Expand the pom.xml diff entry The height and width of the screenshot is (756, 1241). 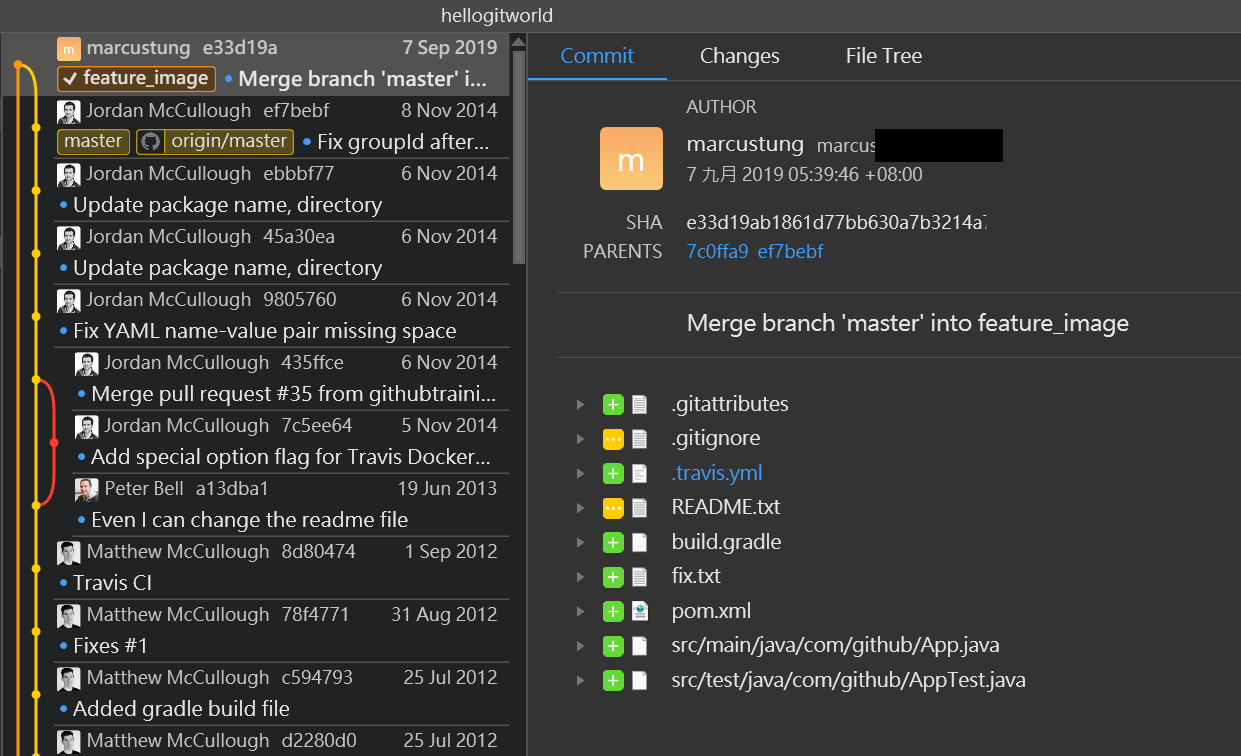click(581, 610)
